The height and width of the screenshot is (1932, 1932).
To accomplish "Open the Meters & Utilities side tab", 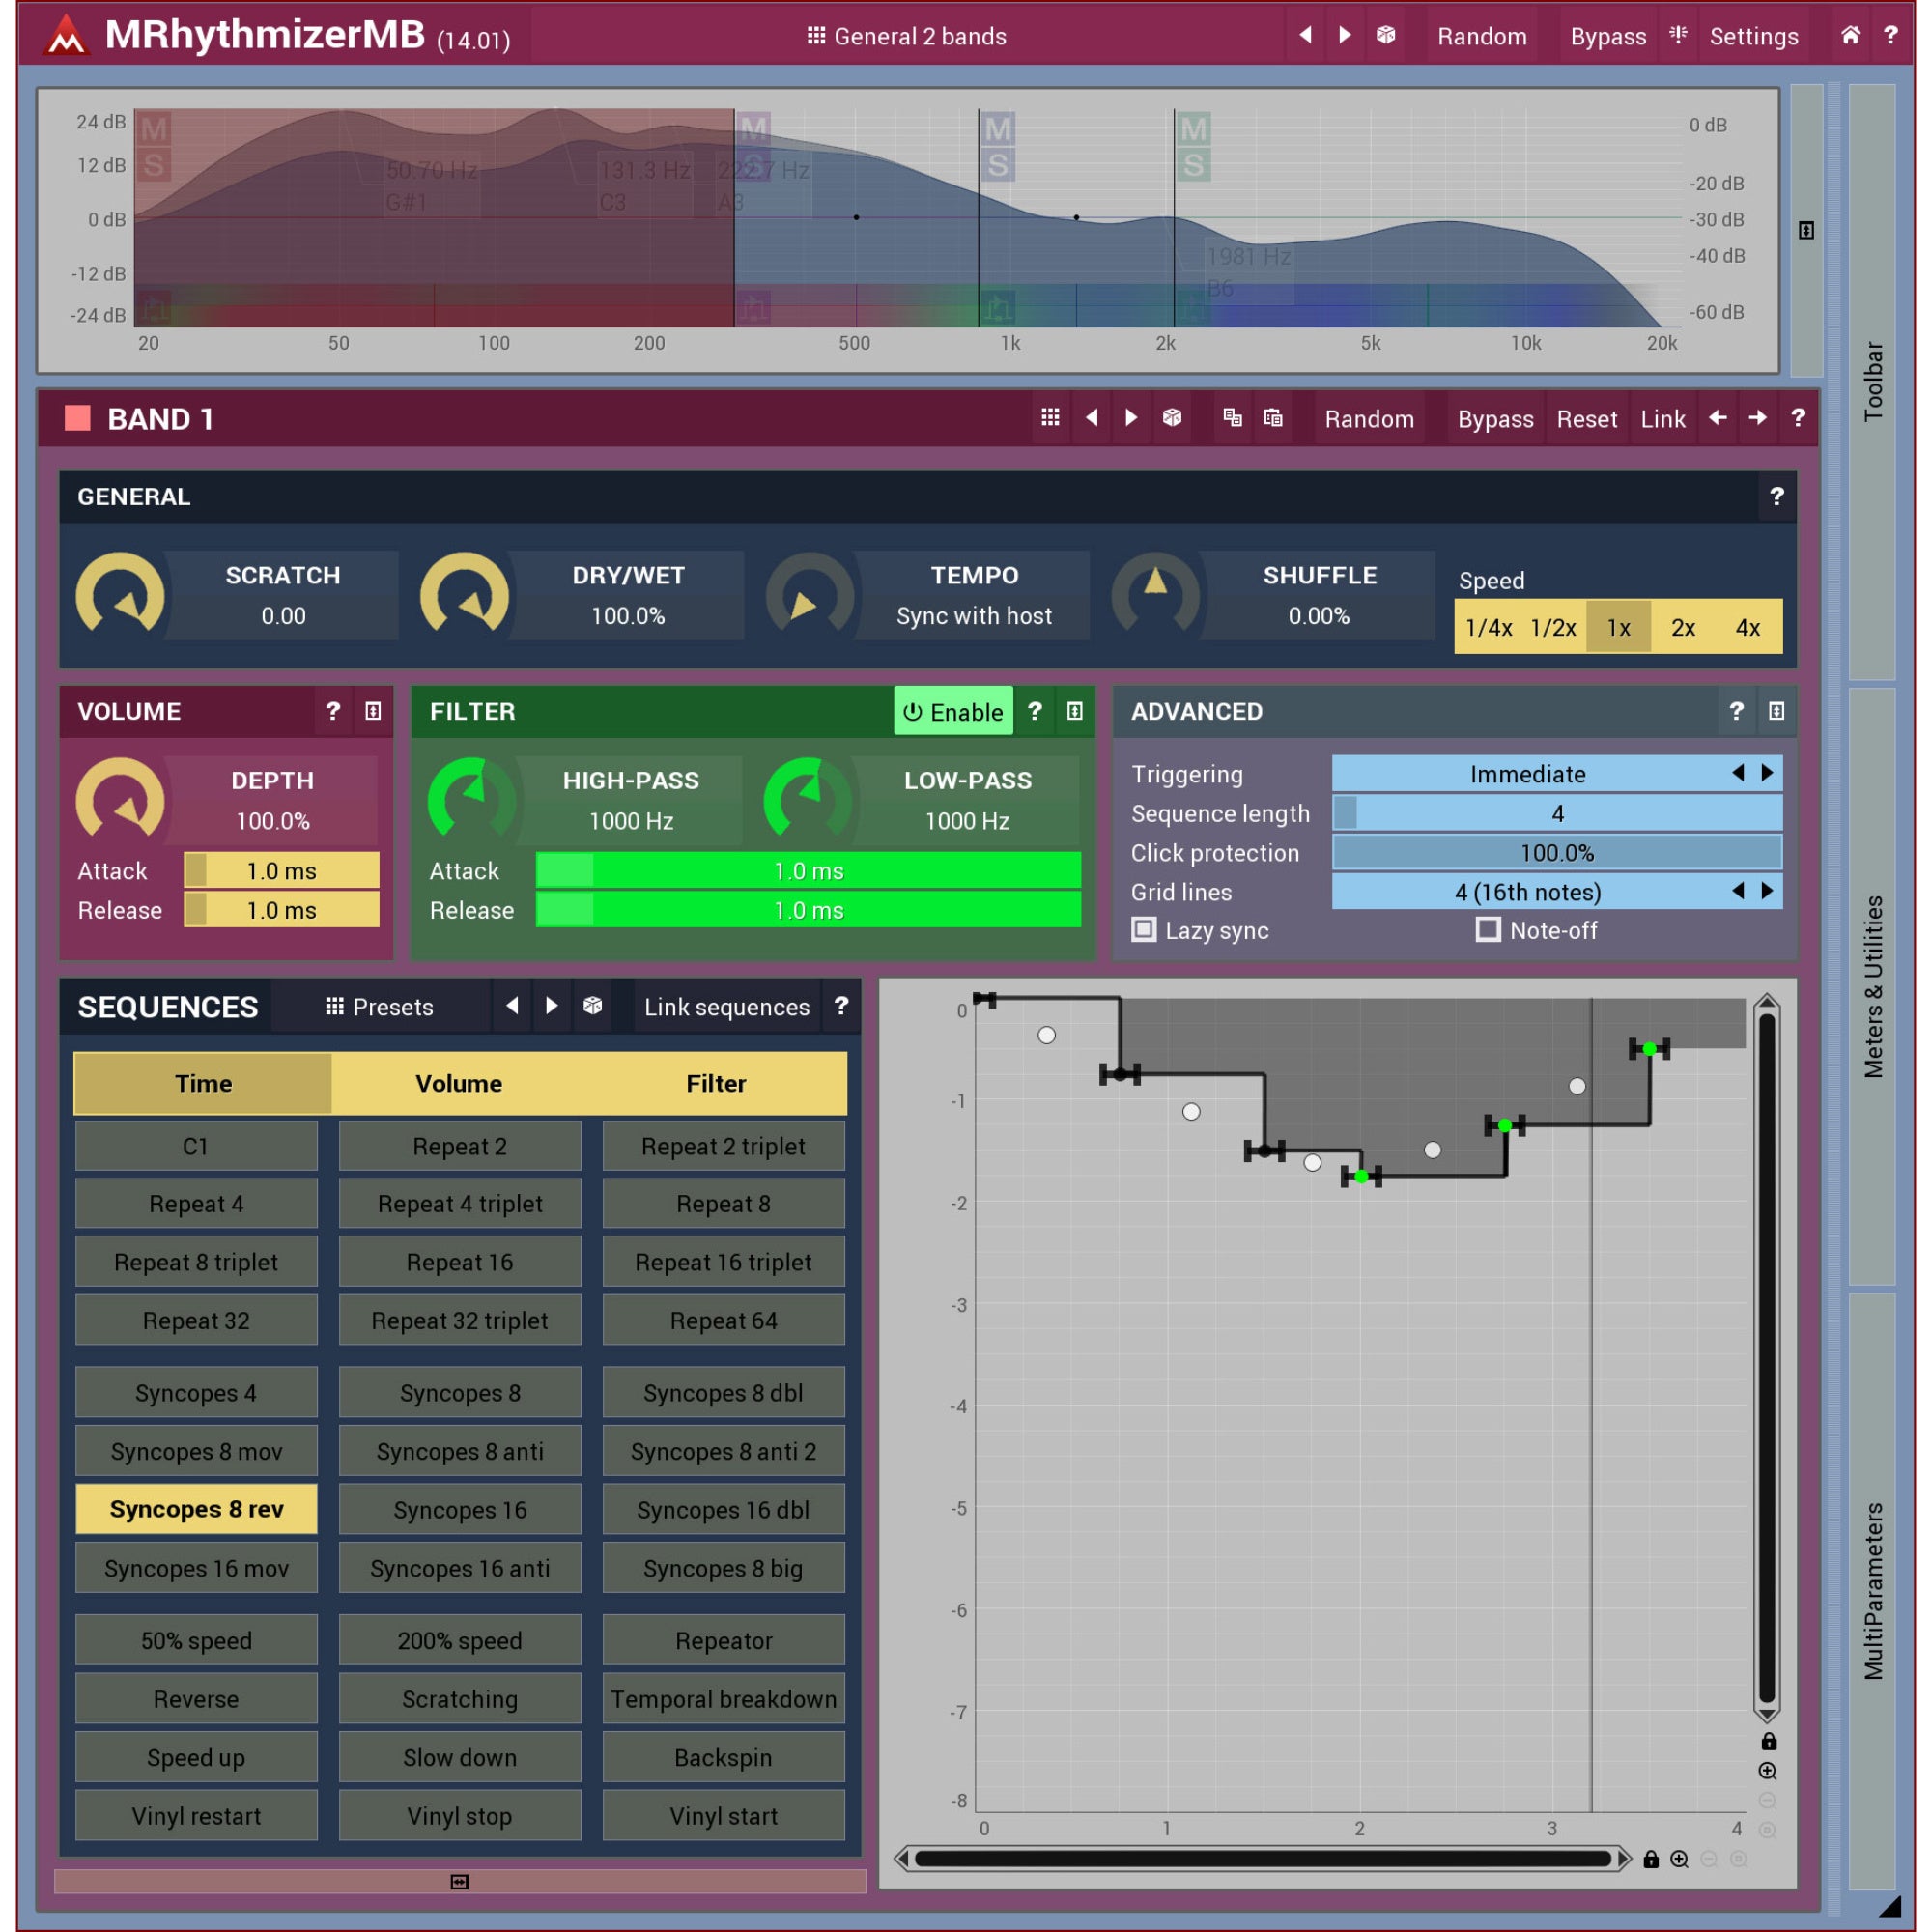I will click(1873, 986).
